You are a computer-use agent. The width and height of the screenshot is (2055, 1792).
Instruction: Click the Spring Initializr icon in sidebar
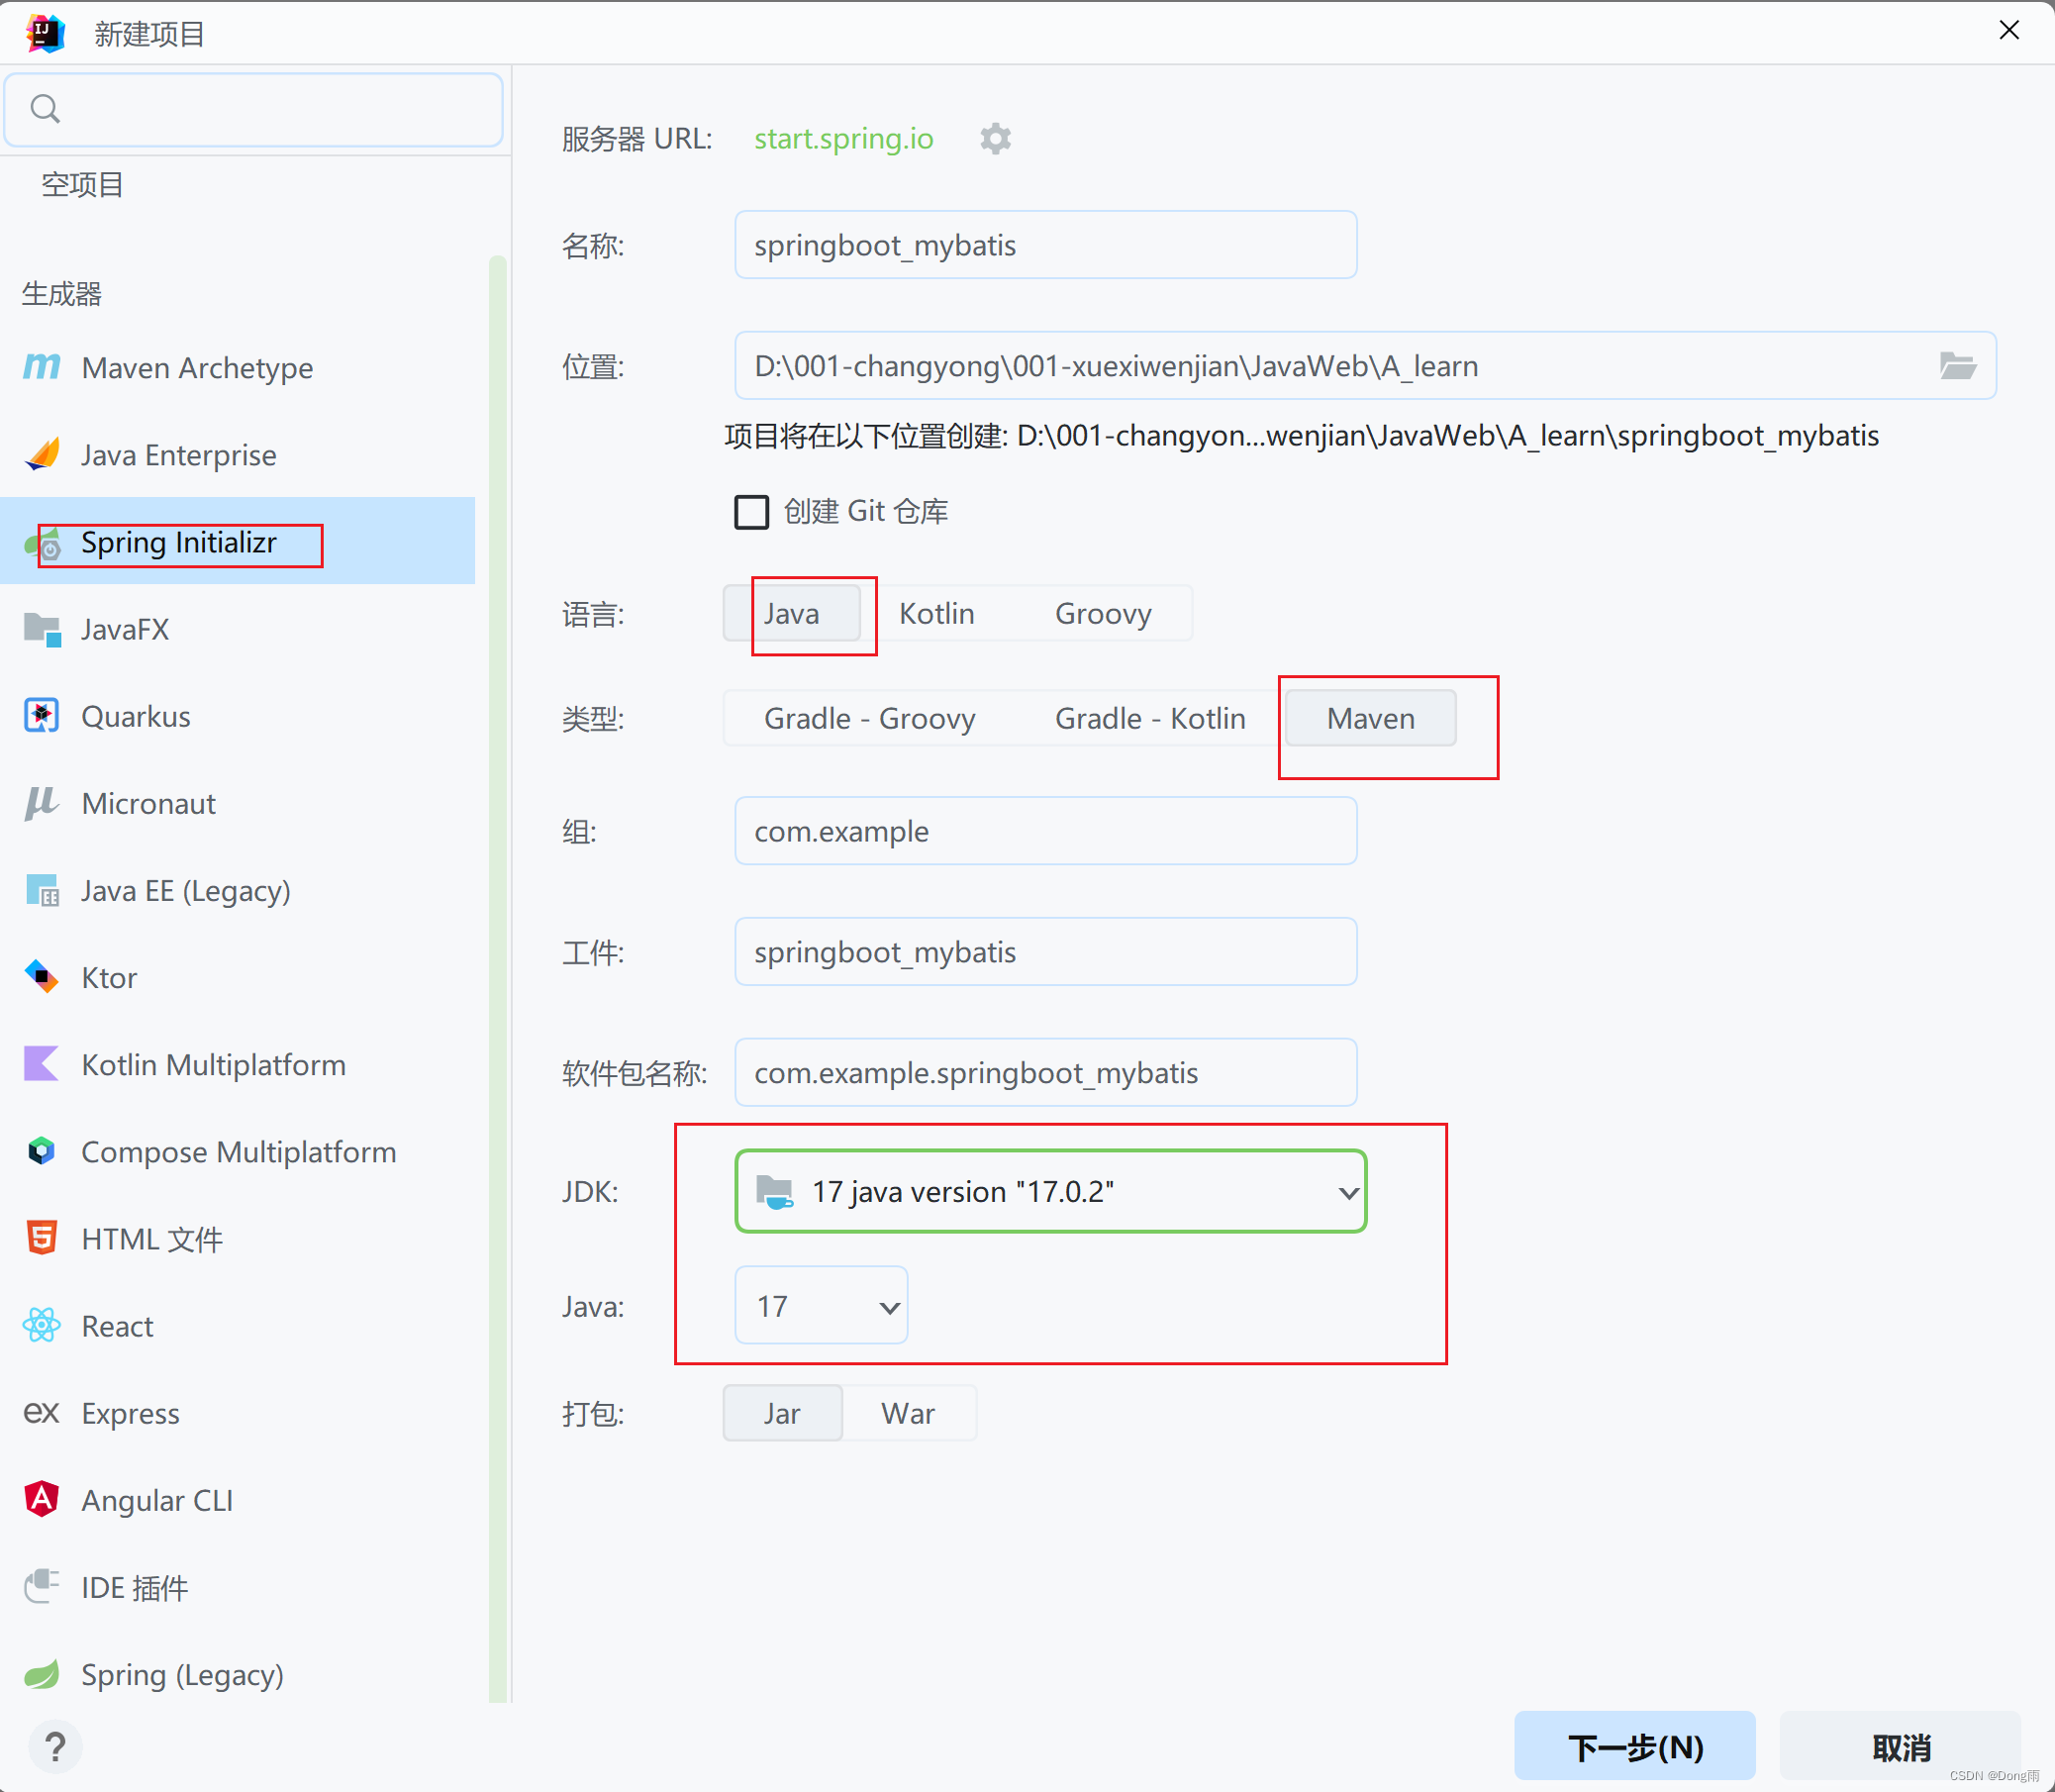click(42, 542)
